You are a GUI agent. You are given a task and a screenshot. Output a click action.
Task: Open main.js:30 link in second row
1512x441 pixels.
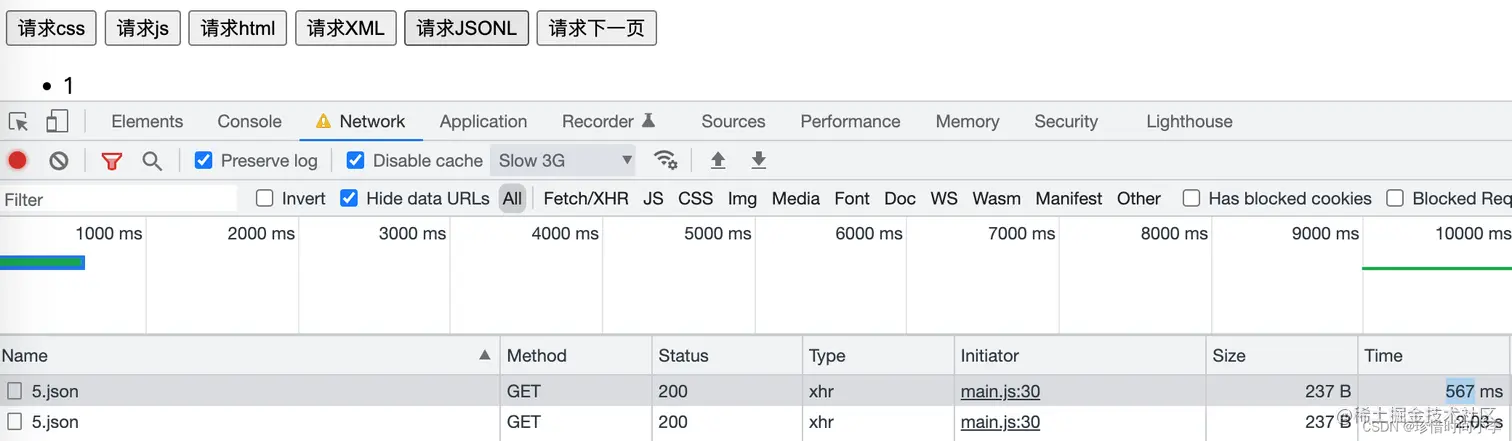(x=1000, y=422)
